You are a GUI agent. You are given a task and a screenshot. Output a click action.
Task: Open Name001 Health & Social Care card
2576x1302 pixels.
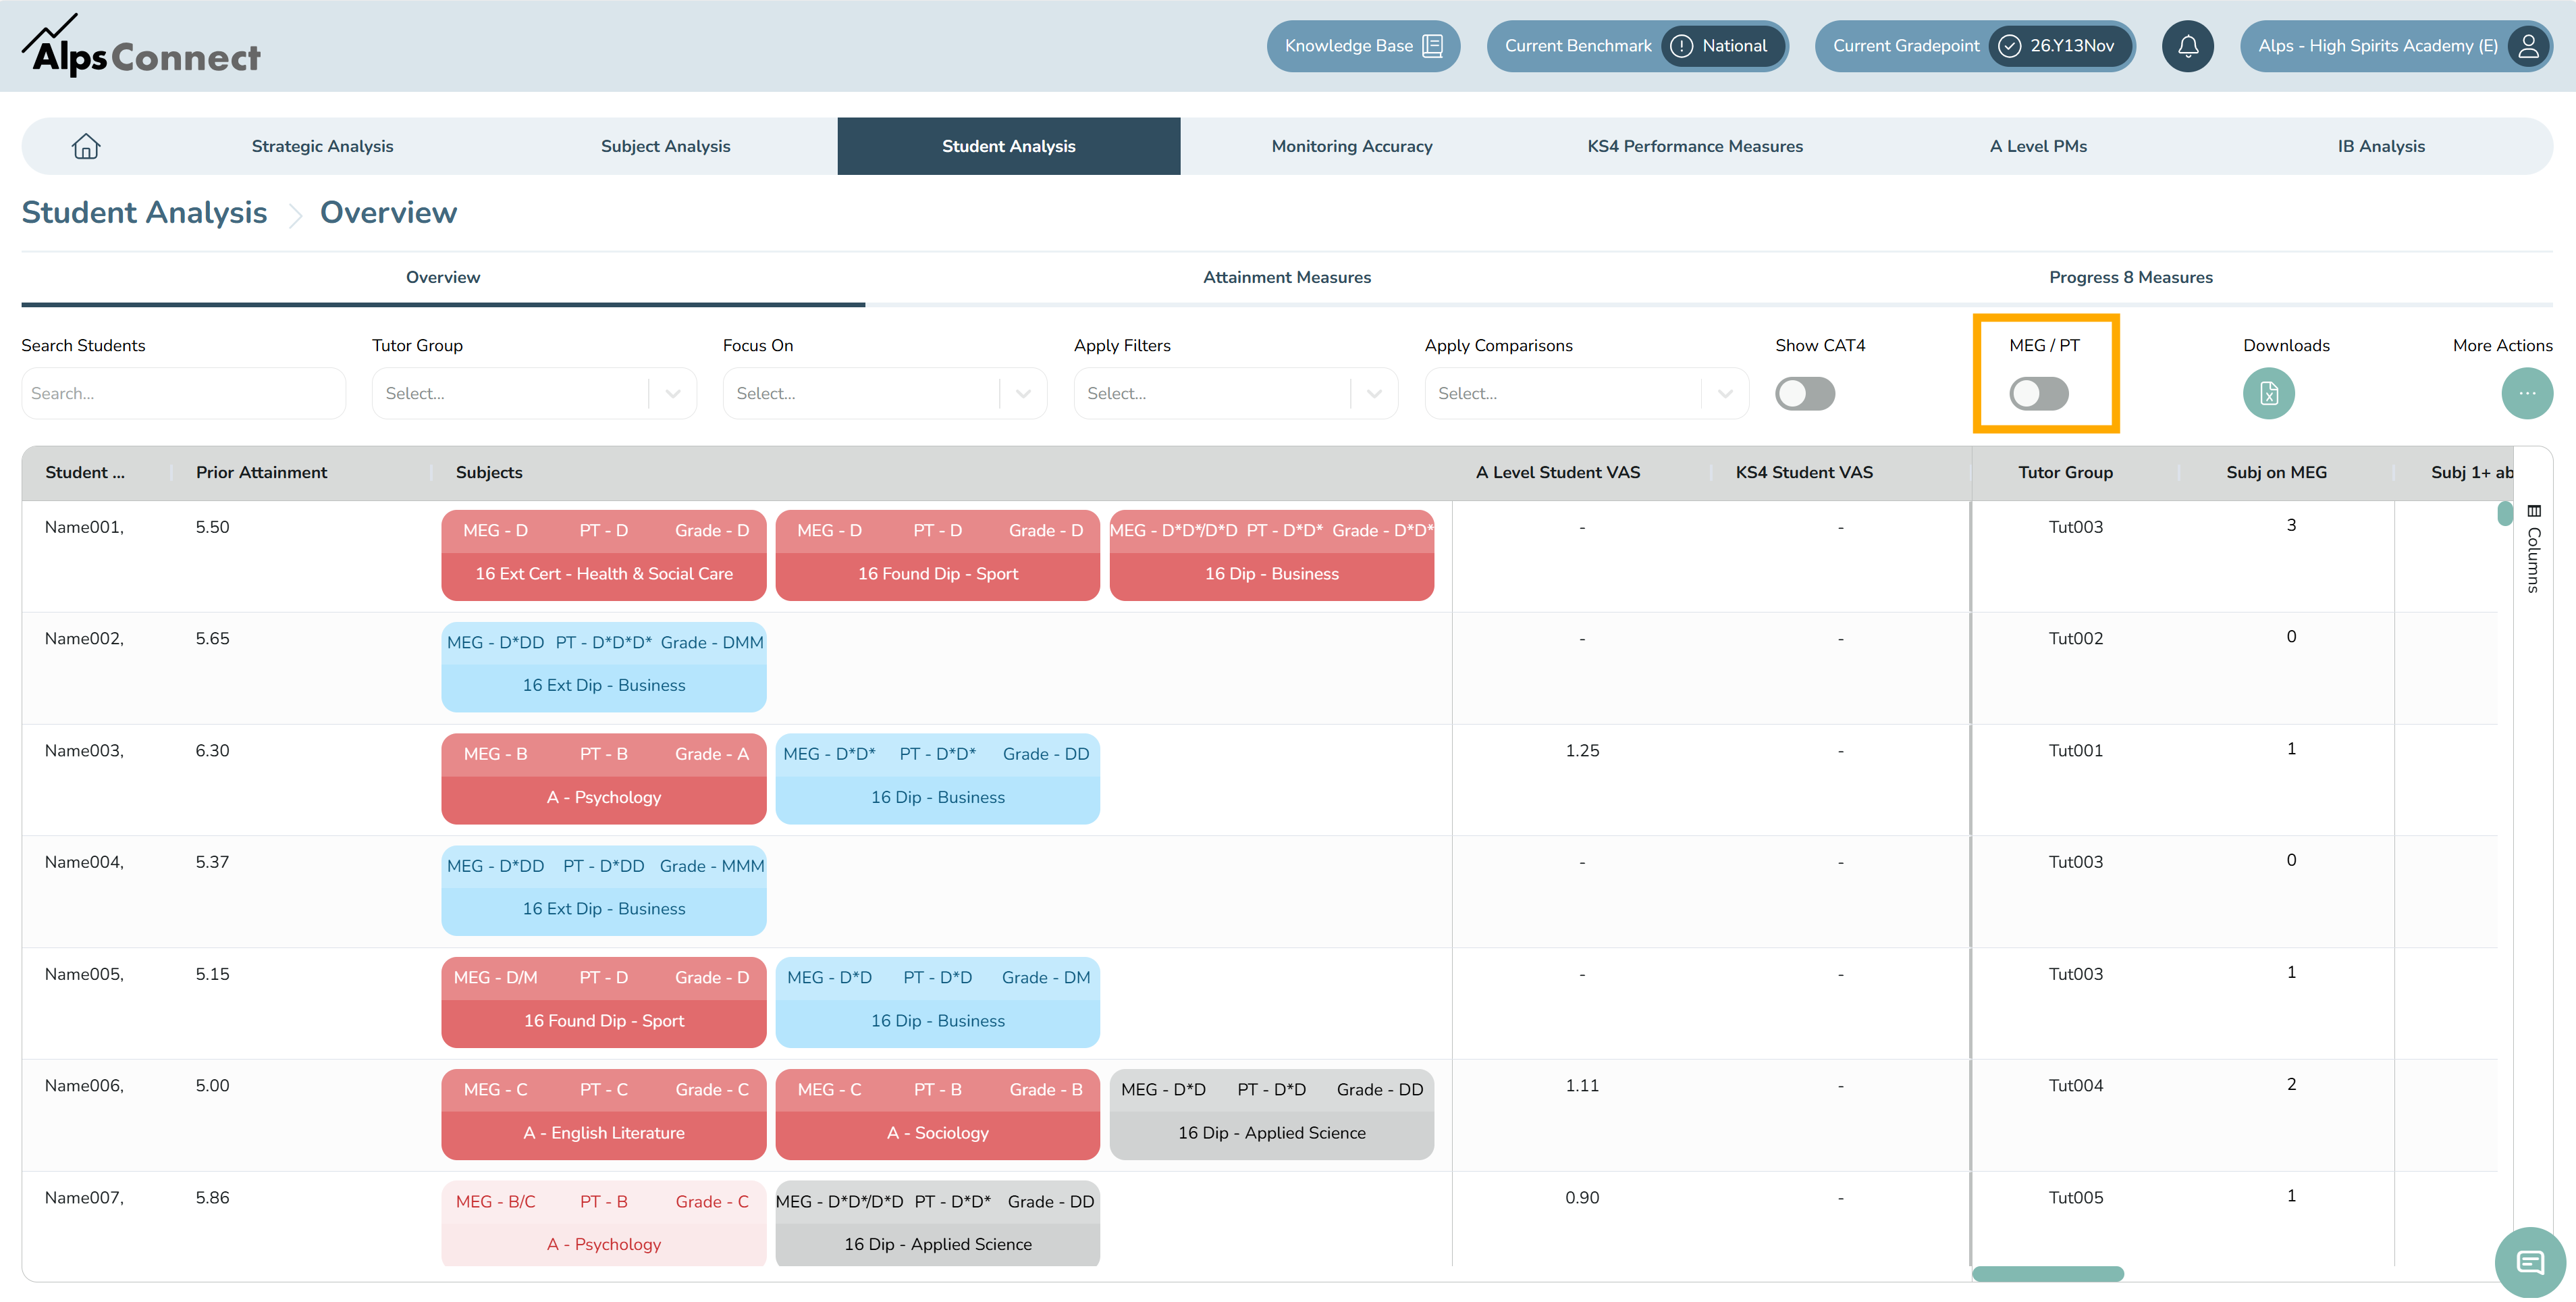click(604, 556)
